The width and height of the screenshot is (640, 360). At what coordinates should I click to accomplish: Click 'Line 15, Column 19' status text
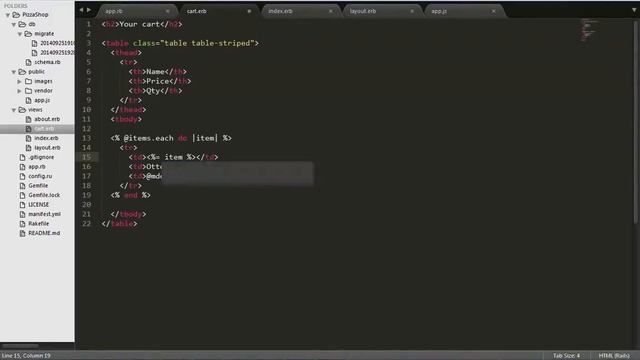click(26, 356)
